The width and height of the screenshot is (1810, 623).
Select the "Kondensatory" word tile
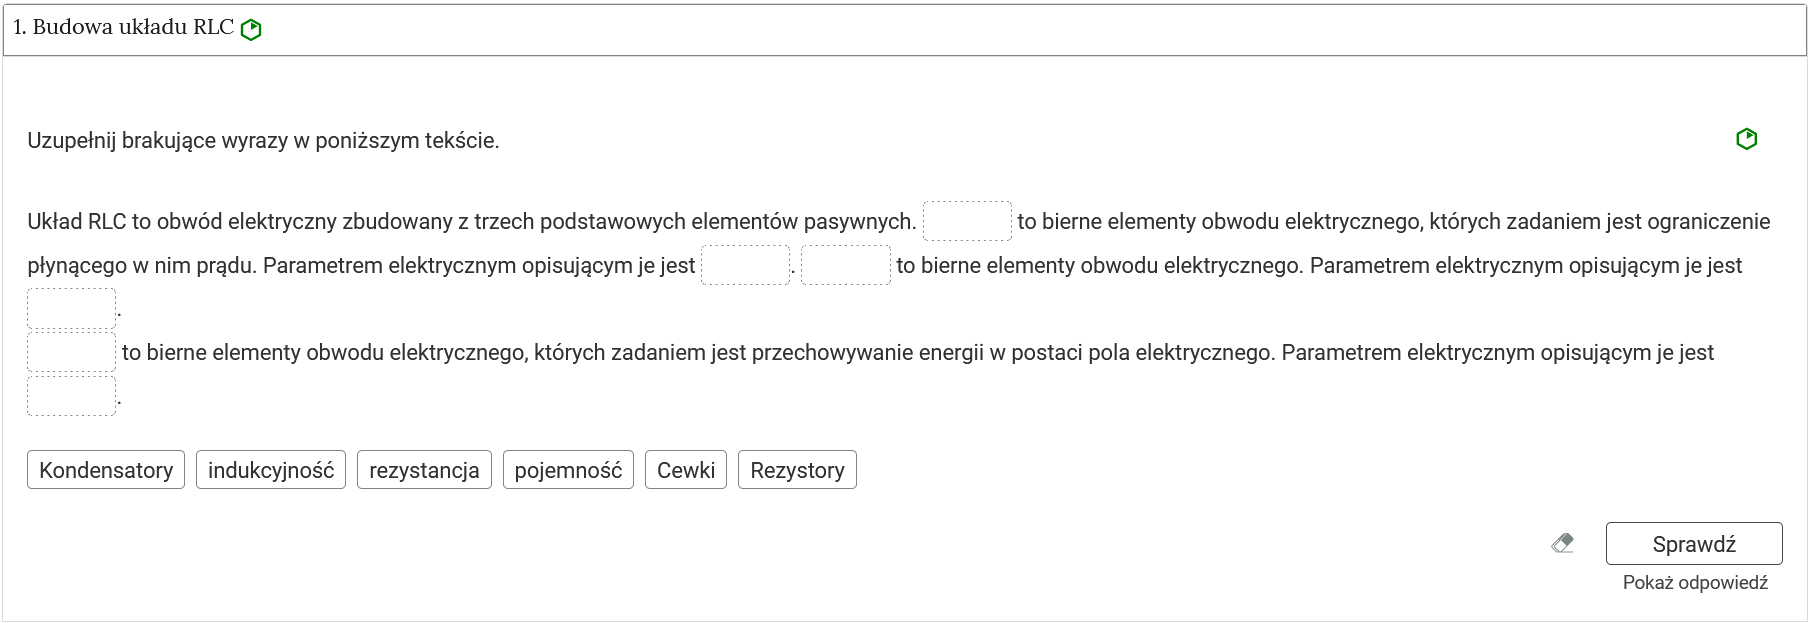click(x=105, y=469)
